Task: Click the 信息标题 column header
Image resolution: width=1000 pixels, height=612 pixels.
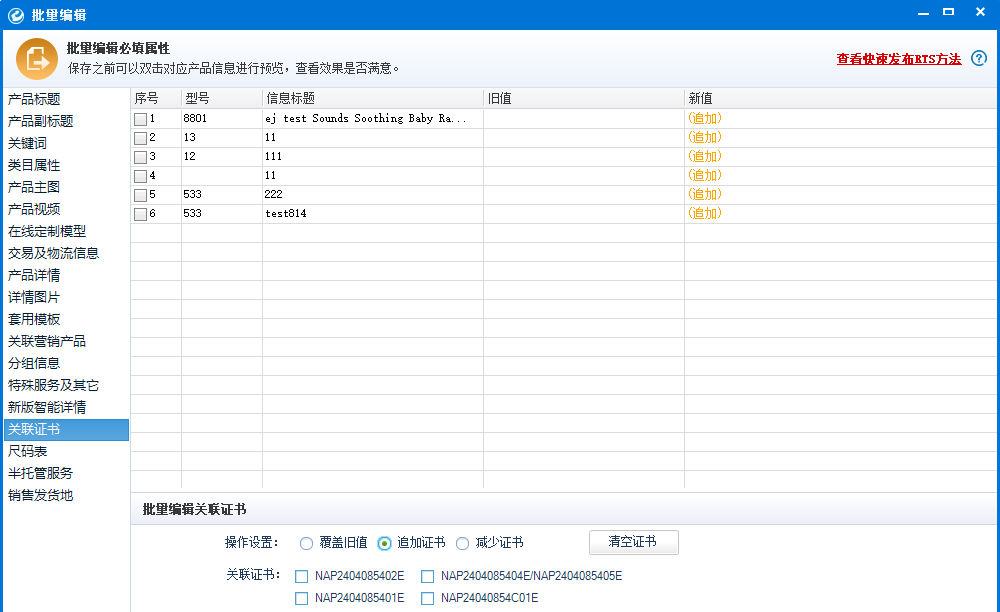Action: pos(373,98)
